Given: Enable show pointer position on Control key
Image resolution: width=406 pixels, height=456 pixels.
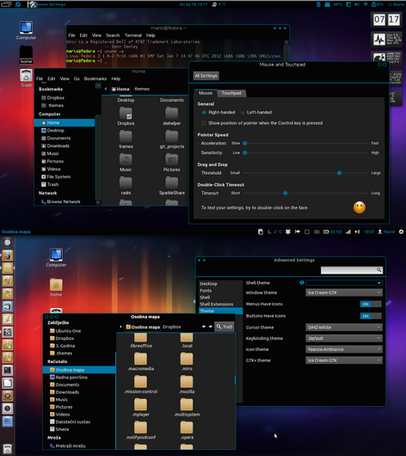Looking at the screenshot, I should (203, 123).
